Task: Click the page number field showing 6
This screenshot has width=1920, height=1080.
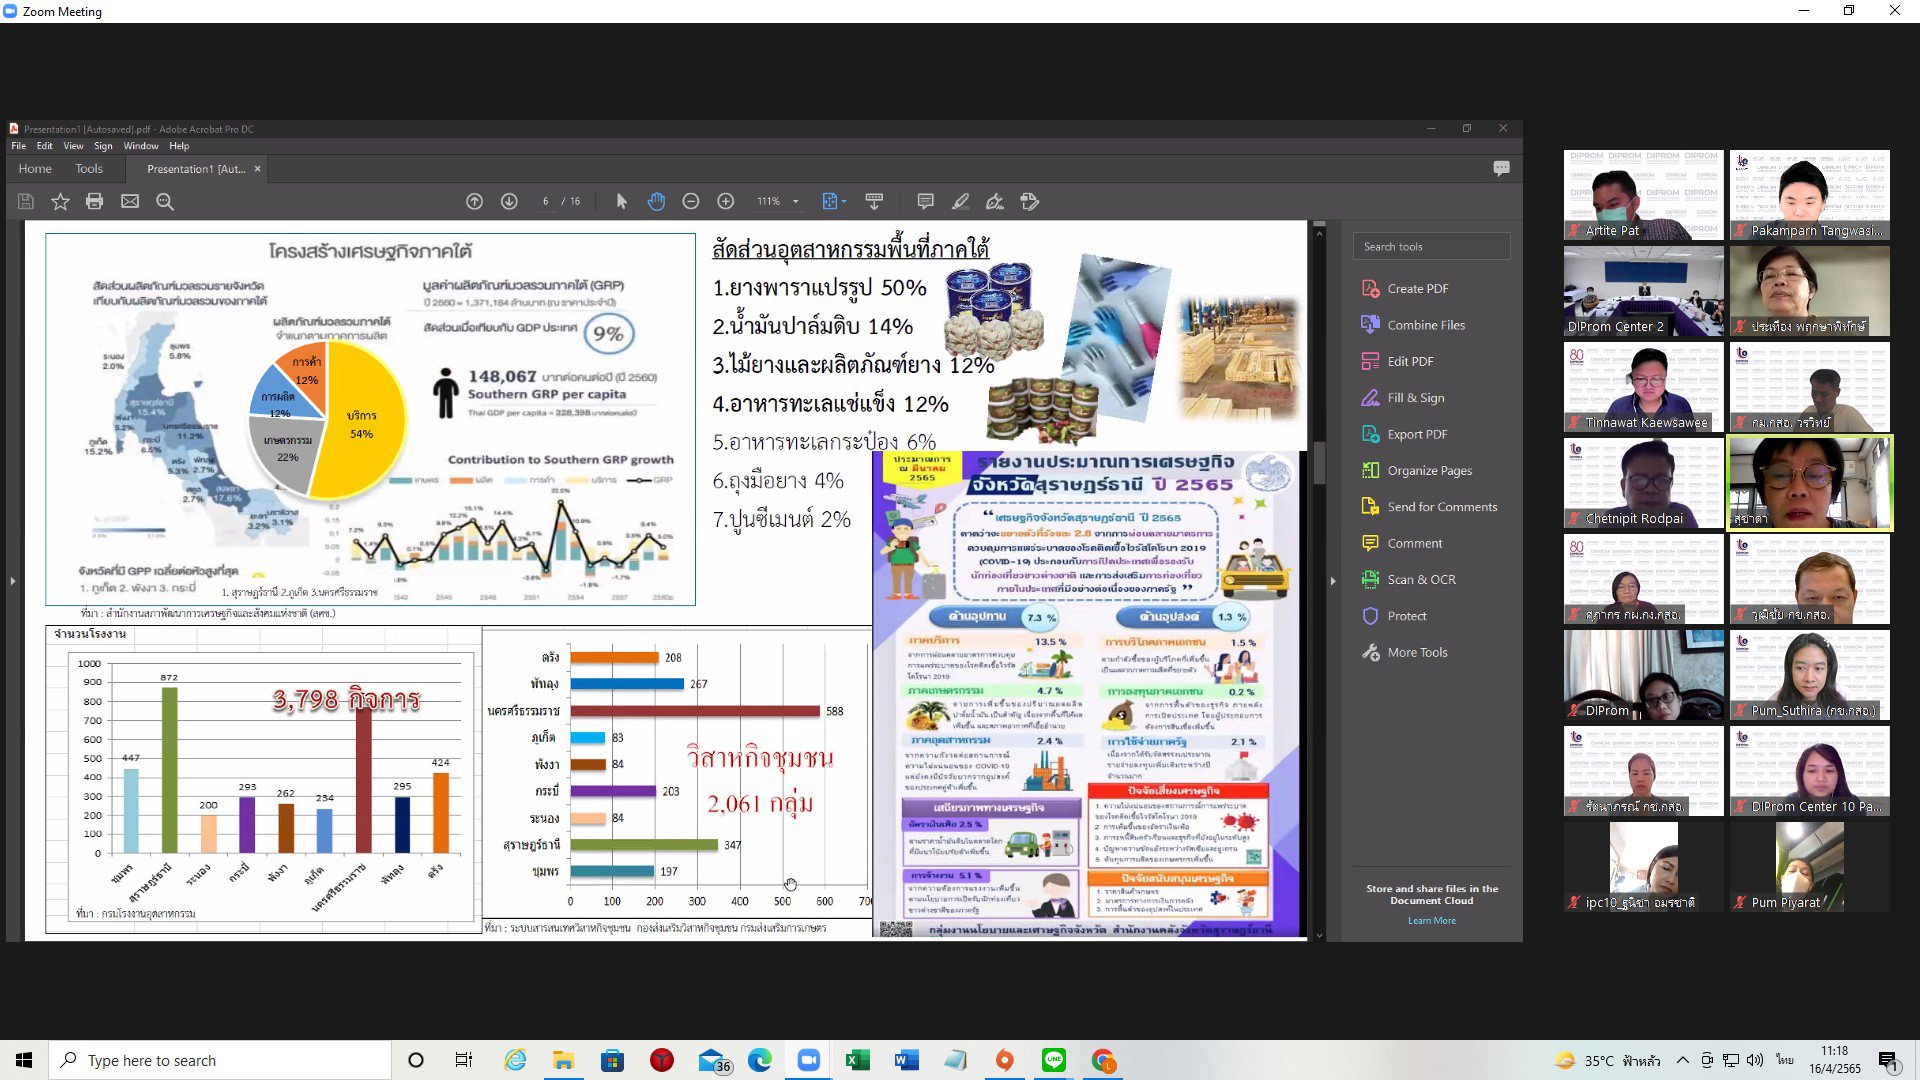Action: 545,201
